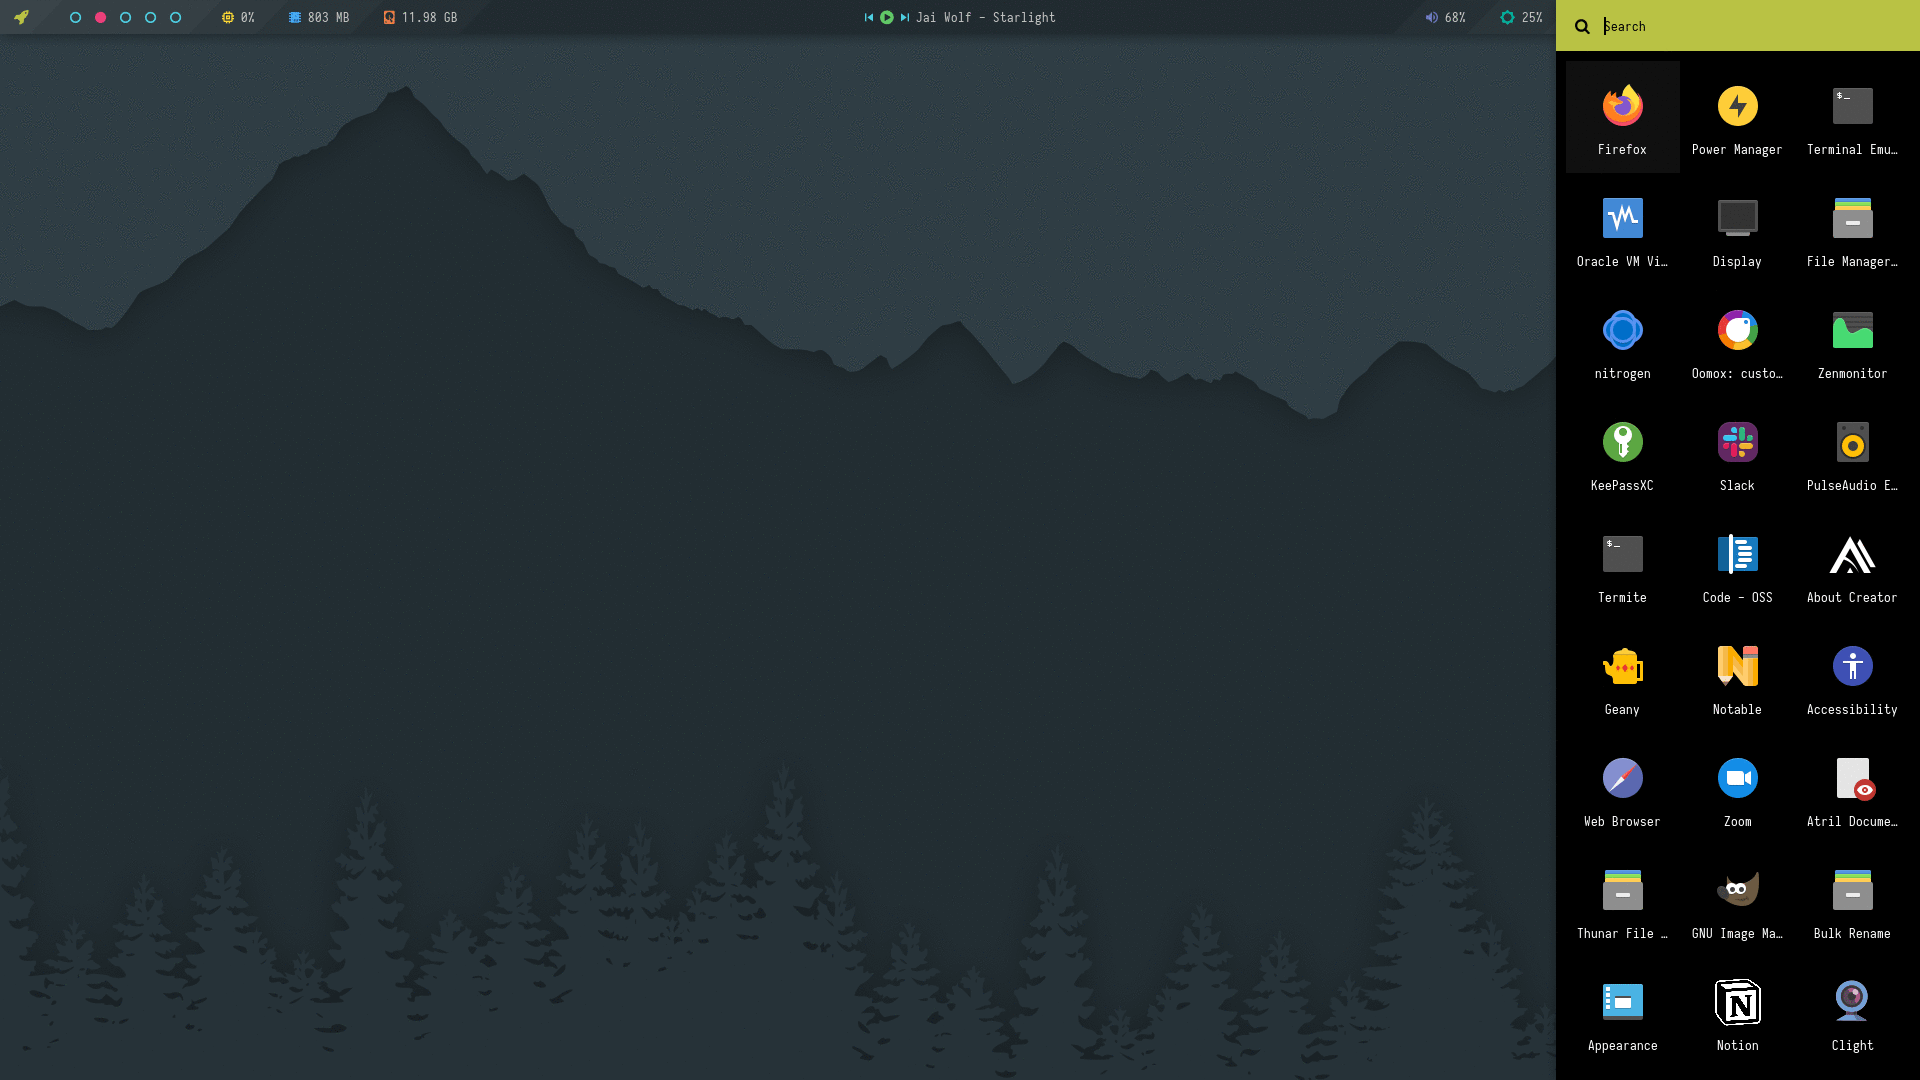Launch Code - OSS editor
The image size is (1920, 1080).
tap(1737, 565)
